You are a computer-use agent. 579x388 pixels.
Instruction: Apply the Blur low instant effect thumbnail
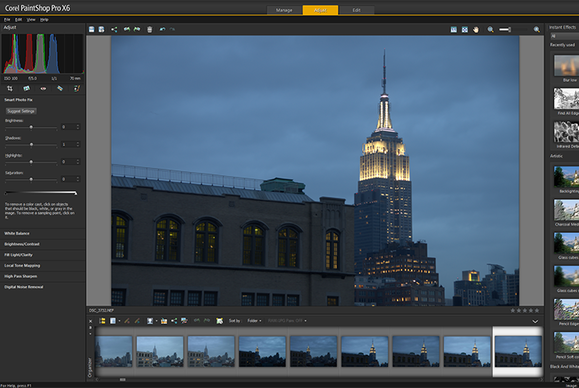click(566, 65)
